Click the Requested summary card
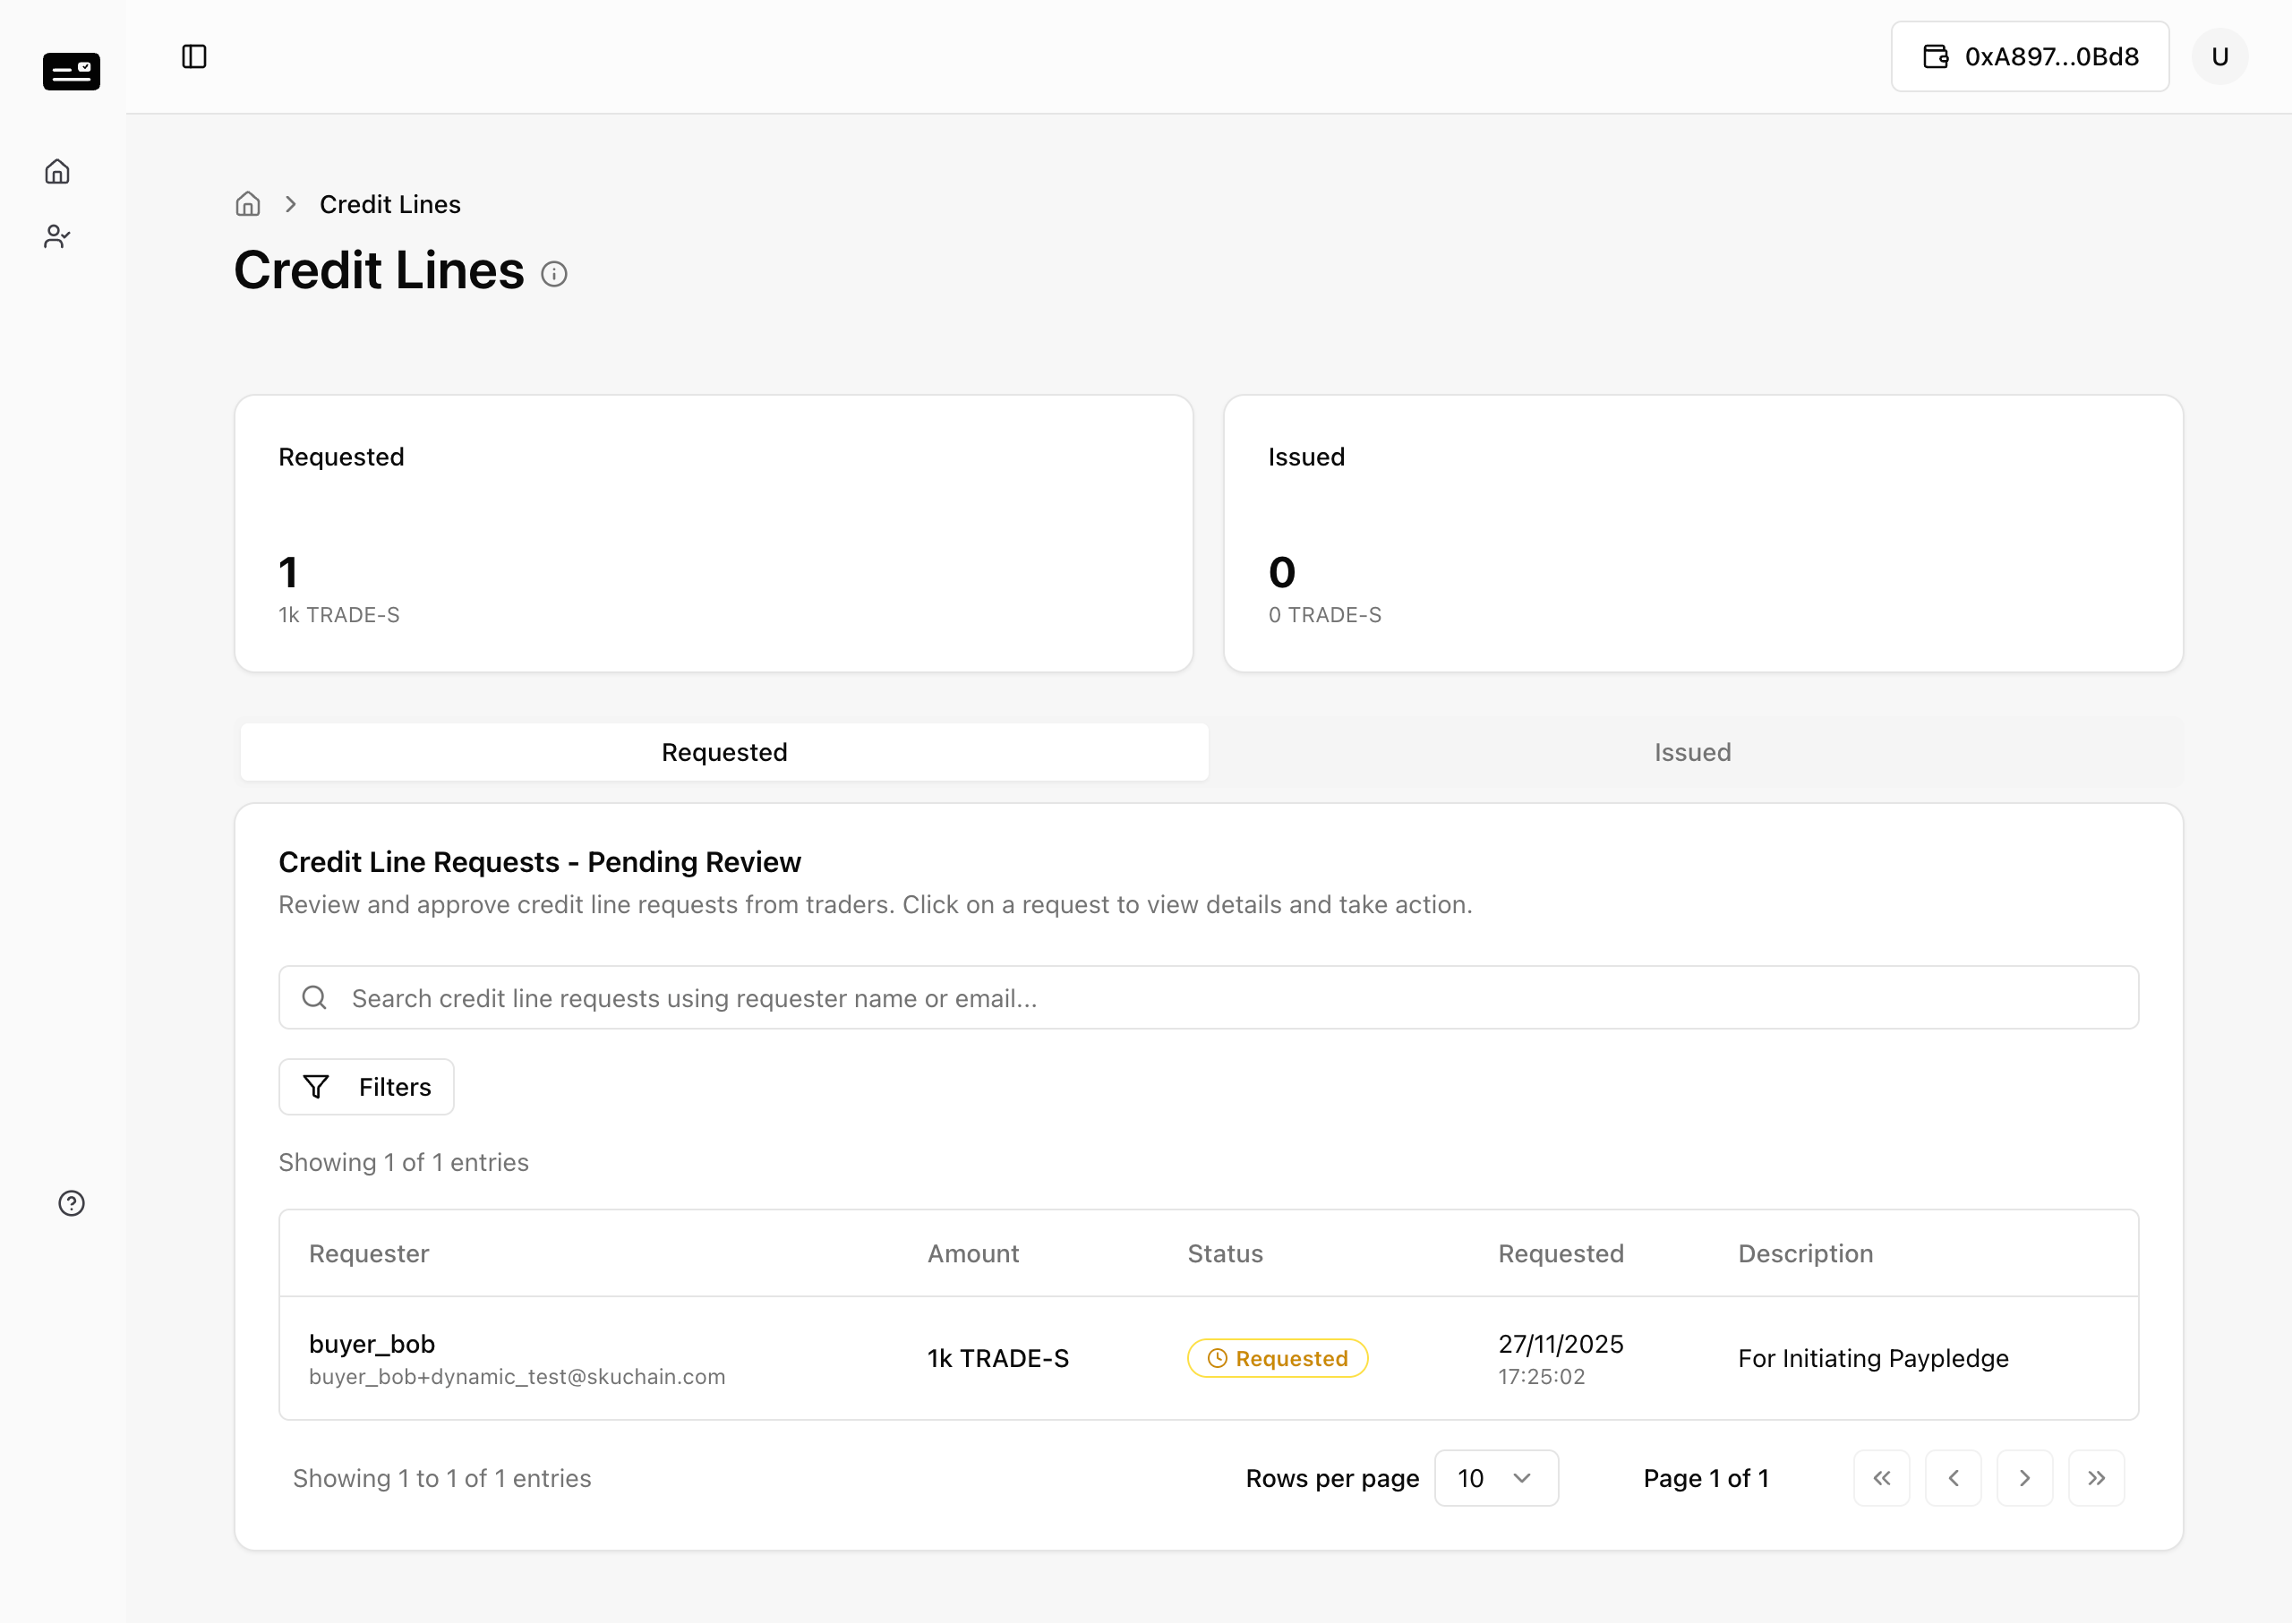2292x1624 pixels. point(713,533)
